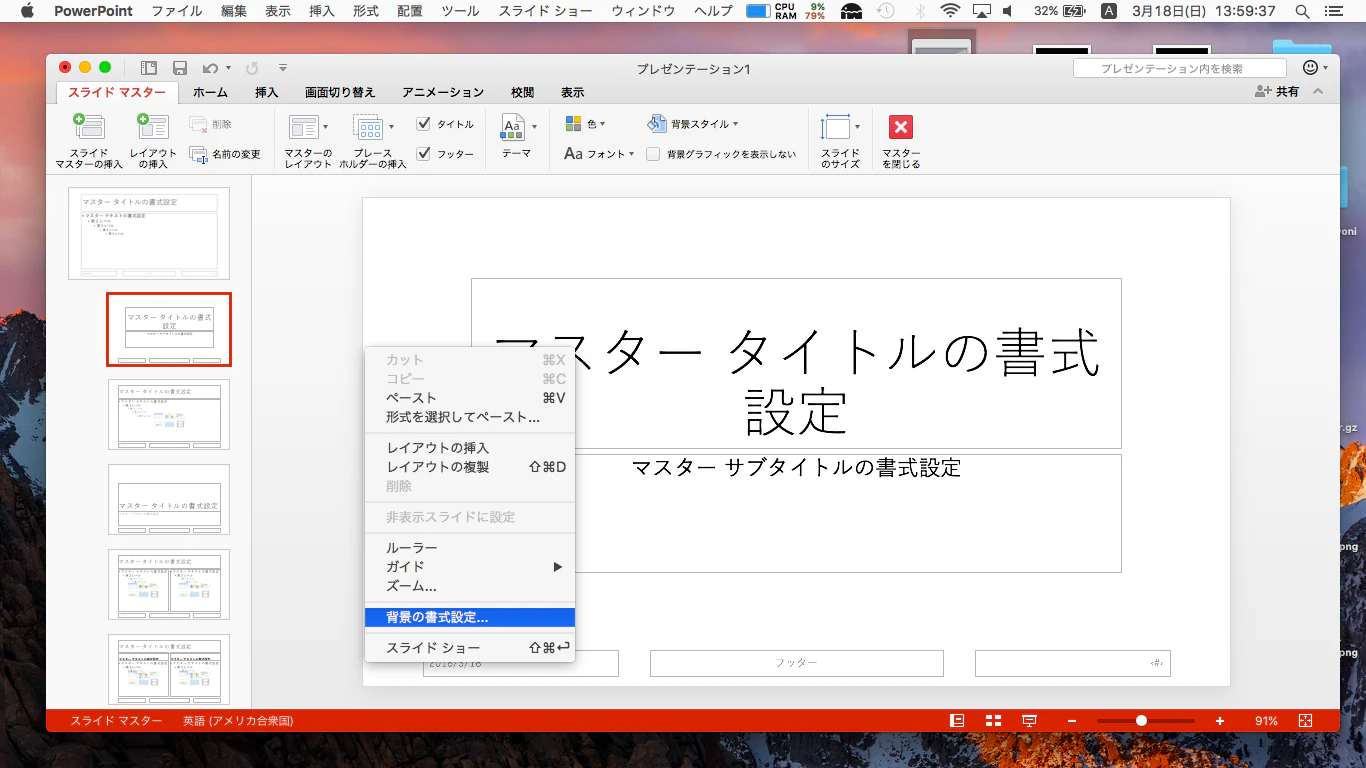Click the save icon in title bar
The image size is (1366, 768).
point(180,68)
